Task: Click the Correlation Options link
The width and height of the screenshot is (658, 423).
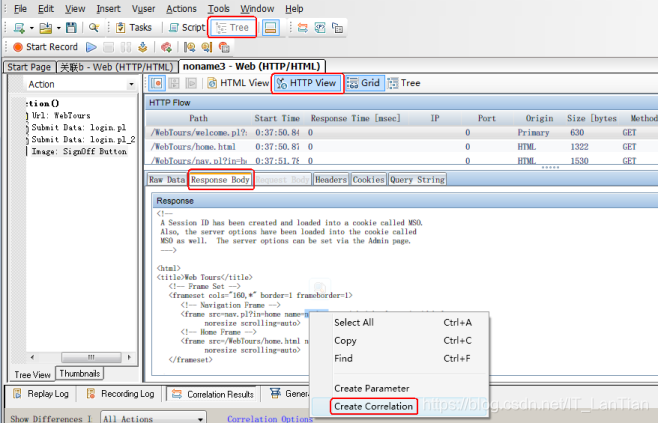Action: coord(270,419)
